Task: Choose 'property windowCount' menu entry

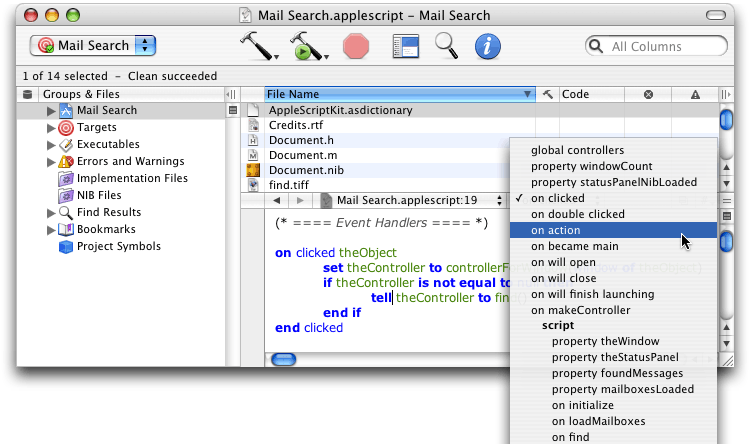Action: tap(614, 166)
